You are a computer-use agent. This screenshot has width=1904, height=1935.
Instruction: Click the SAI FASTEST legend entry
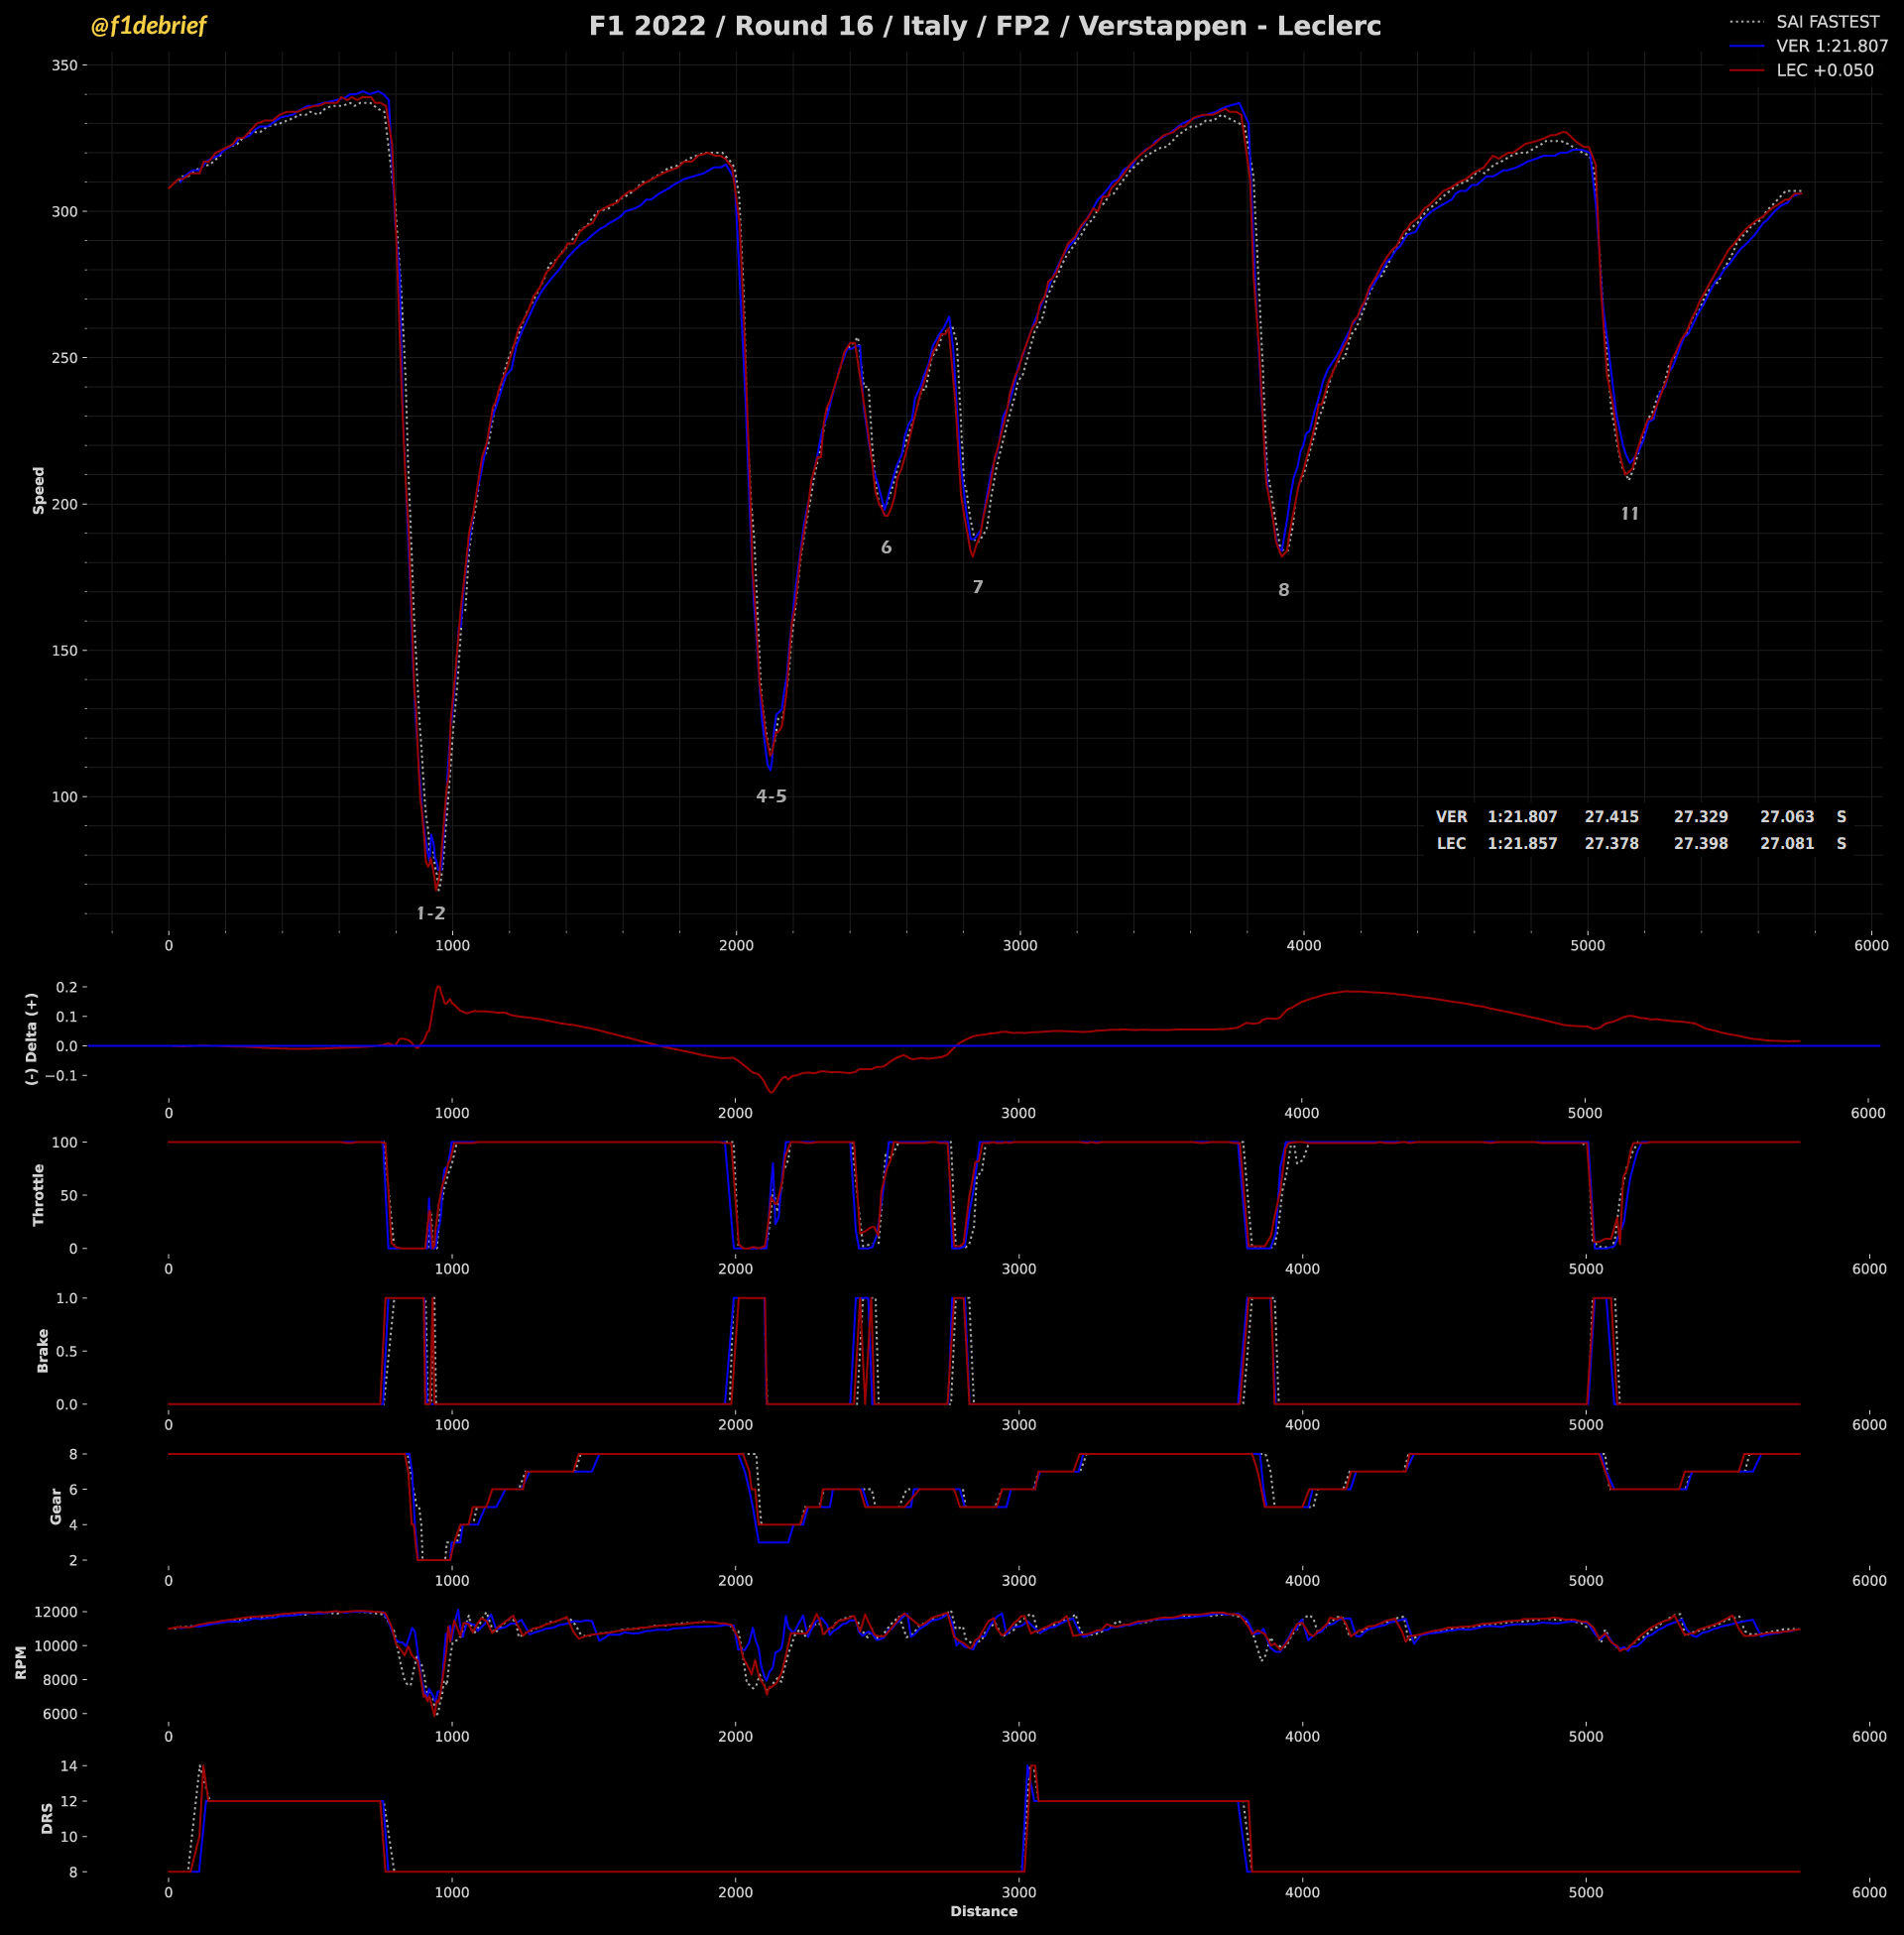[x=1827, y=22]
